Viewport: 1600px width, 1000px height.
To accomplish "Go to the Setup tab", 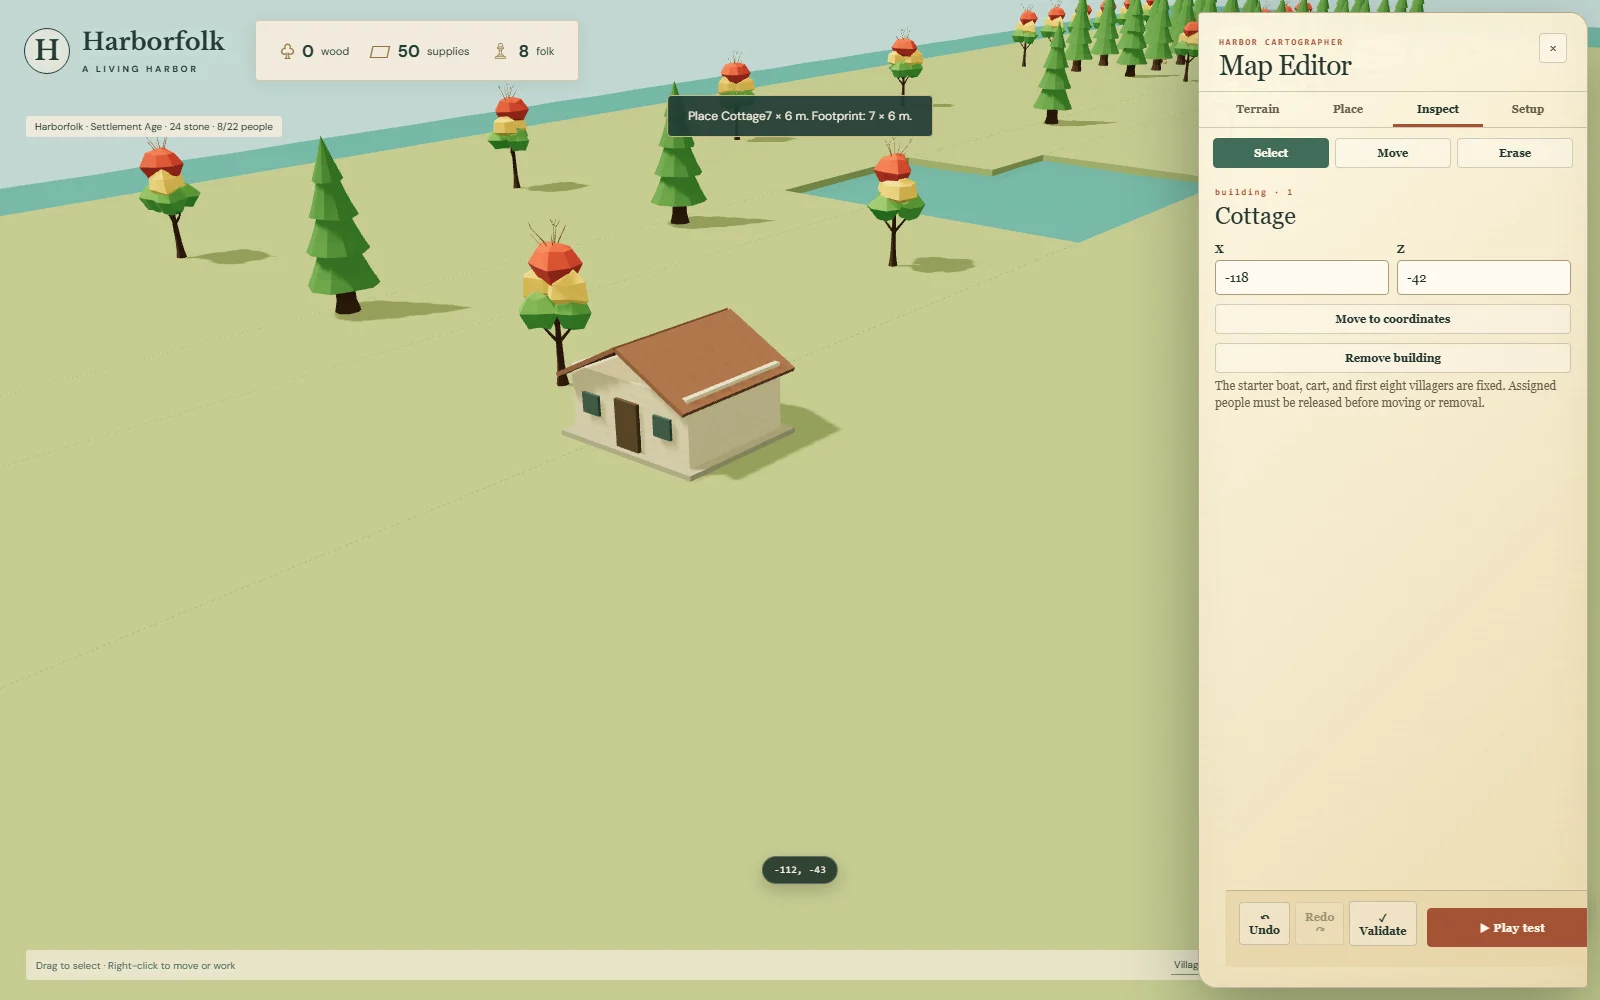I will (x=1527, y=109).
